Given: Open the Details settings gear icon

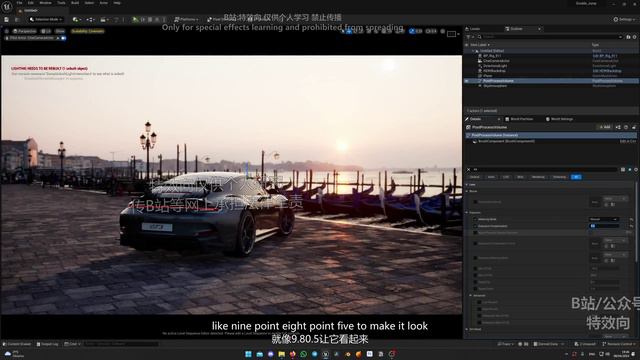Looking at the screenshot, I should (636, 169).
